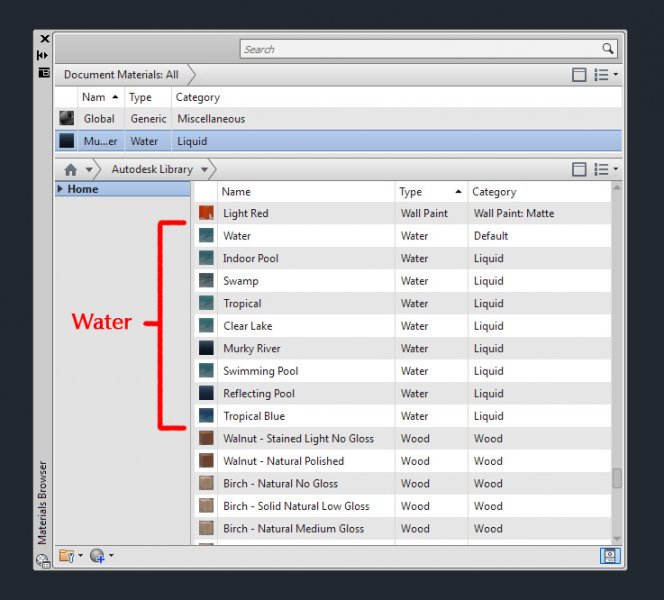This screenshot has width=664, height=600.
Task: Click the Clear Lake material swatch
Action: point(206,325)
